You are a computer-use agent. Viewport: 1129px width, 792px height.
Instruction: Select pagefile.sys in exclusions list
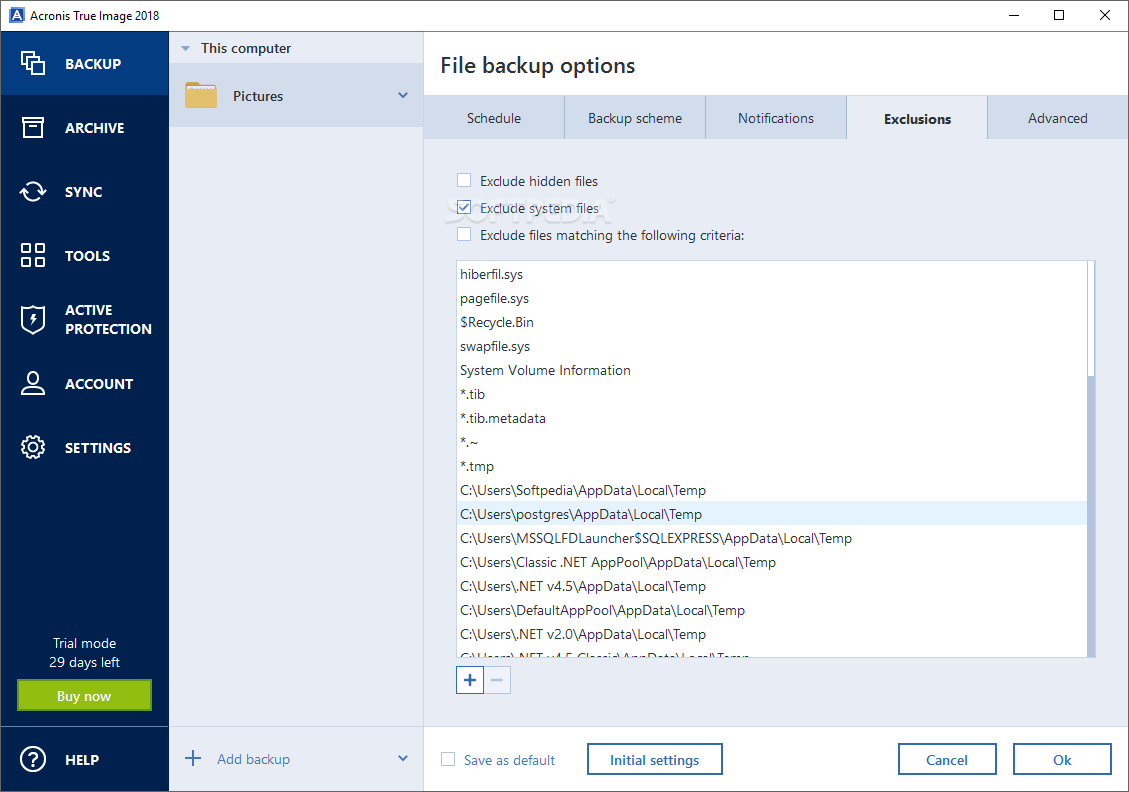tap(771, 298)
